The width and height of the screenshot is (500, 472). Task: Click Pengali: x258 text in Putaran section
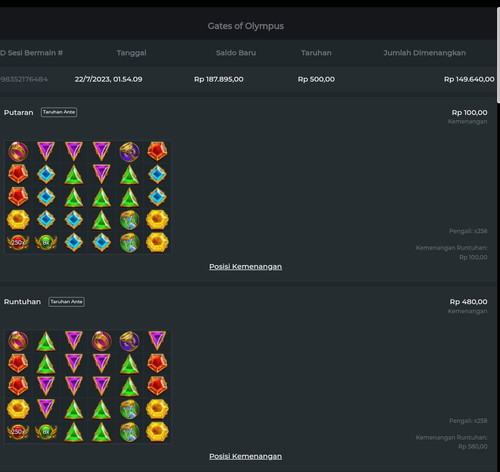click(x=468, y=231)
